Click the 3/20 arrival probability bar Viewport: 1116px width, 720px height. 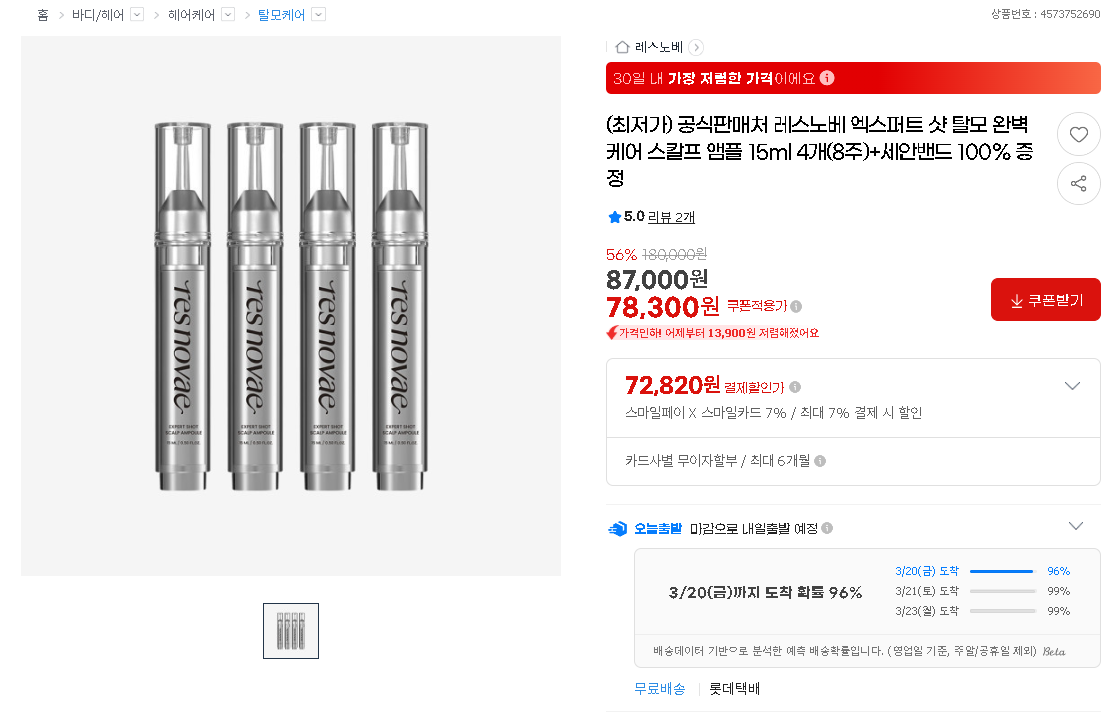coord(1001,571)
